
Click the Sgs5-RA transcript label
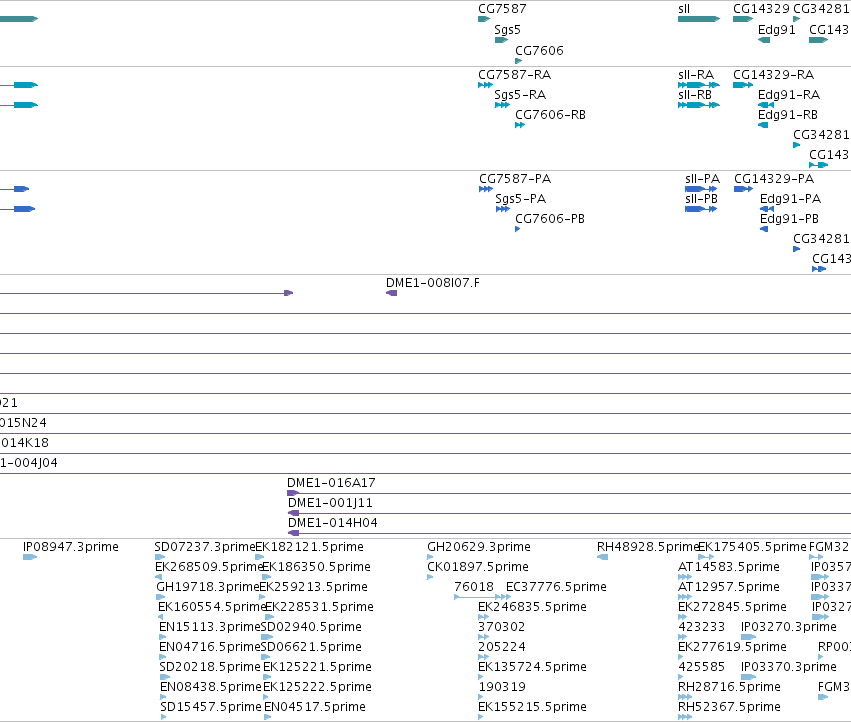[x=520, y=94]
